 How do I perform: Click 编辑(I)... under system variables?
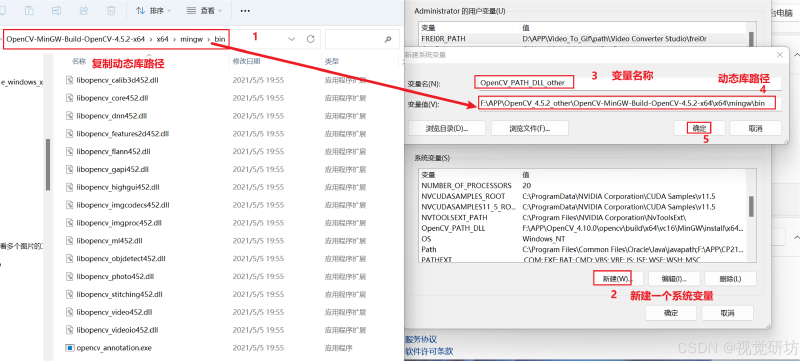point(674,278)
